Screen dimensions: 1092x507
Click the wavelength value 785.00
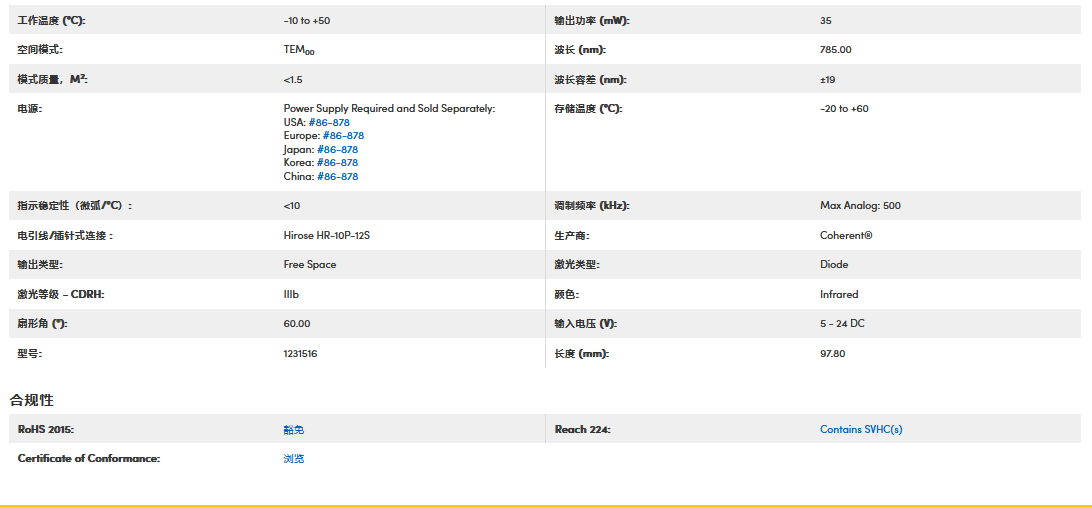pyautogui.click(x=835, y=50)
